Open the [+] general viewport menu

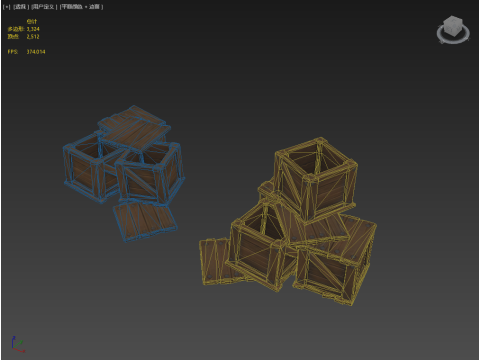click(x=6, y=7)
